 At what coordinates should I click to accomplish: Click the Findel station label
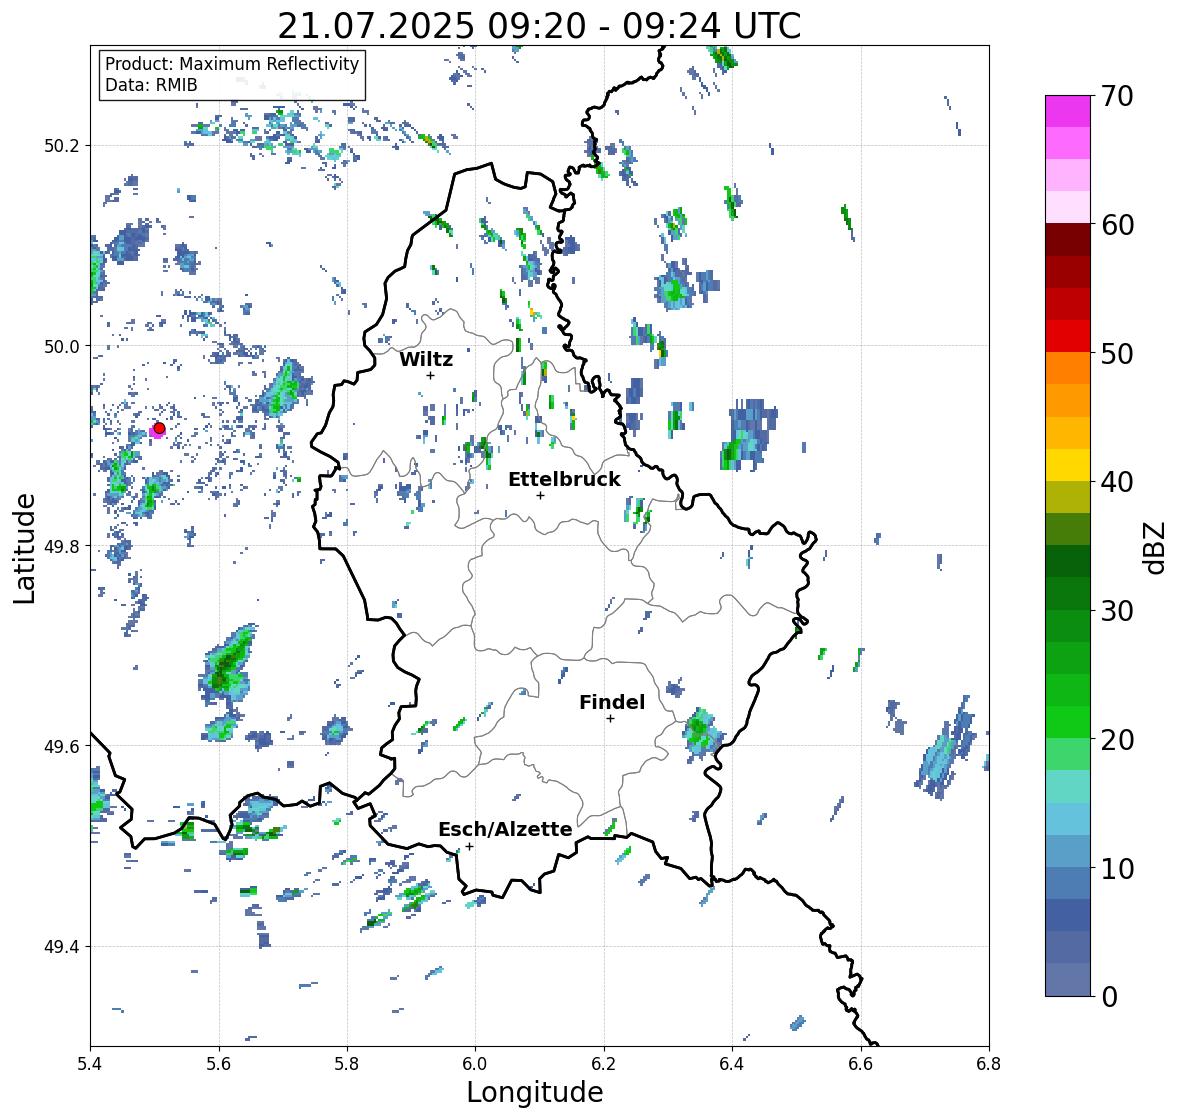click(x=611, y=702)
